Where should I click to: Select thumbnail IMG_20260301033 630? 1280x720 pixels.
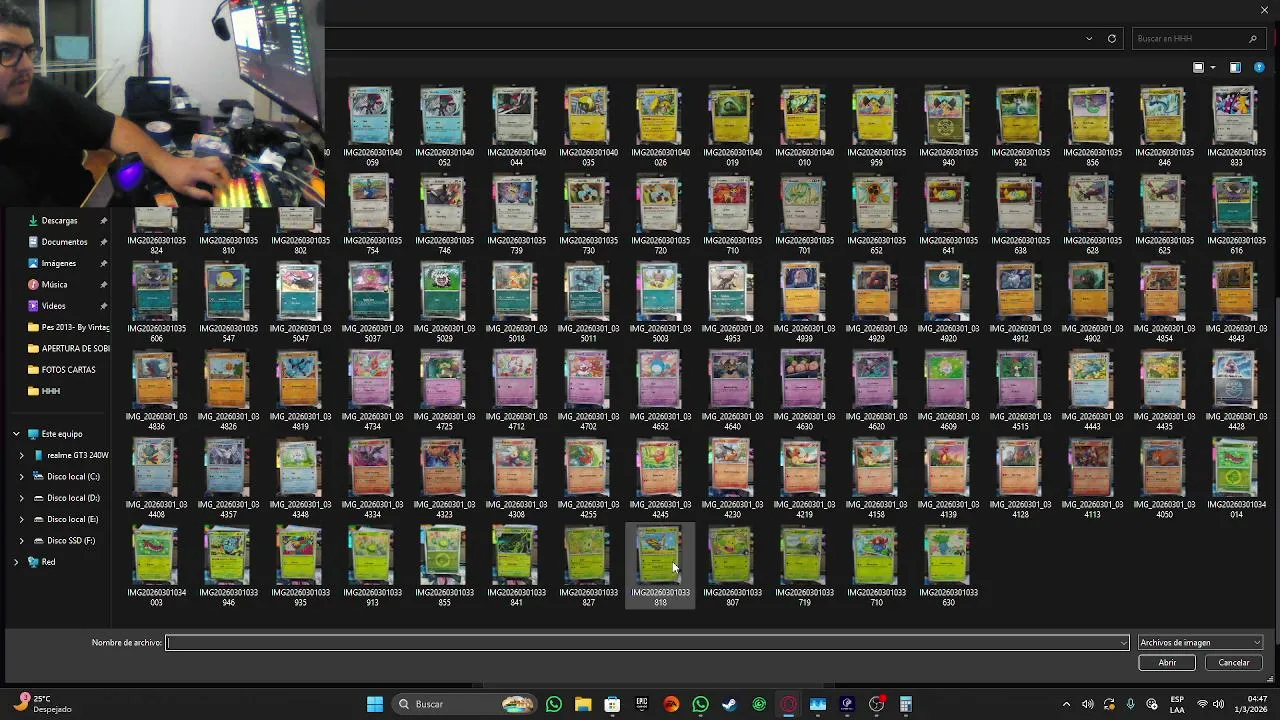point(948,567)
